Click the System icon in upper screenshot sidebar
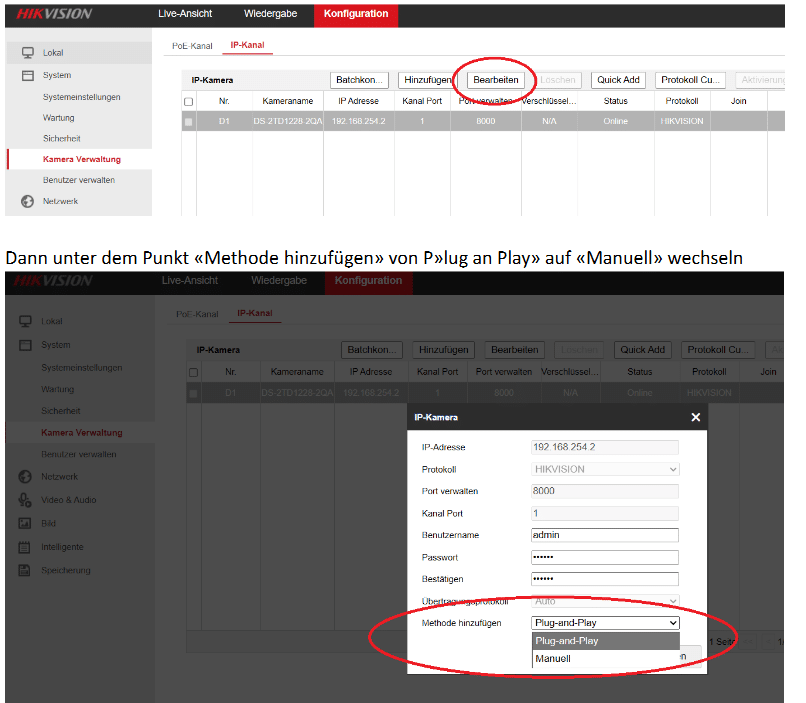Image resolution: width=806 pixels, height=703 pixels. [28, 75]
